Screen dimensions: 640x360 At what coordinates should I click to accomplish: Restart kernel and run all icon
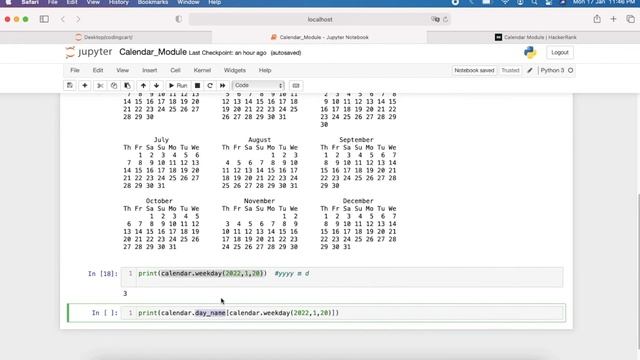[222, 86]
